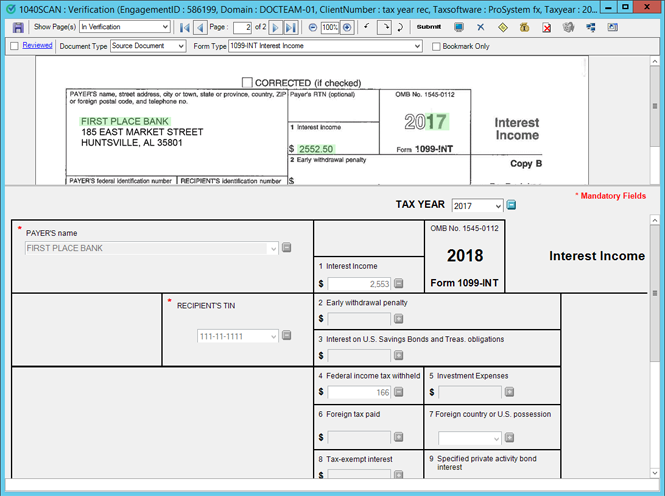Click the Savings Bonds and Treas. obligations field

[x=359, y=355]
